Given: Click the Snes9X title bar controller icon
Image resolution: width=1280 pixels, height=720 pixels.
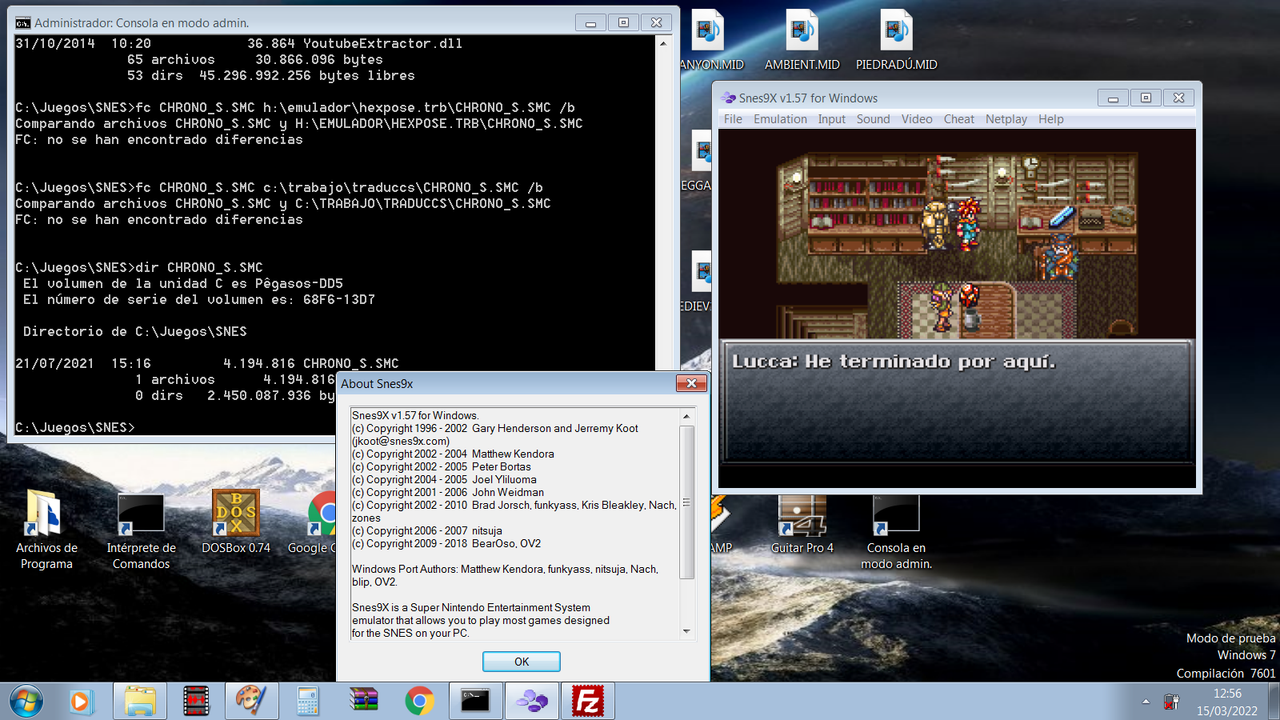Looking at the screenshot, I should (728, 98).
